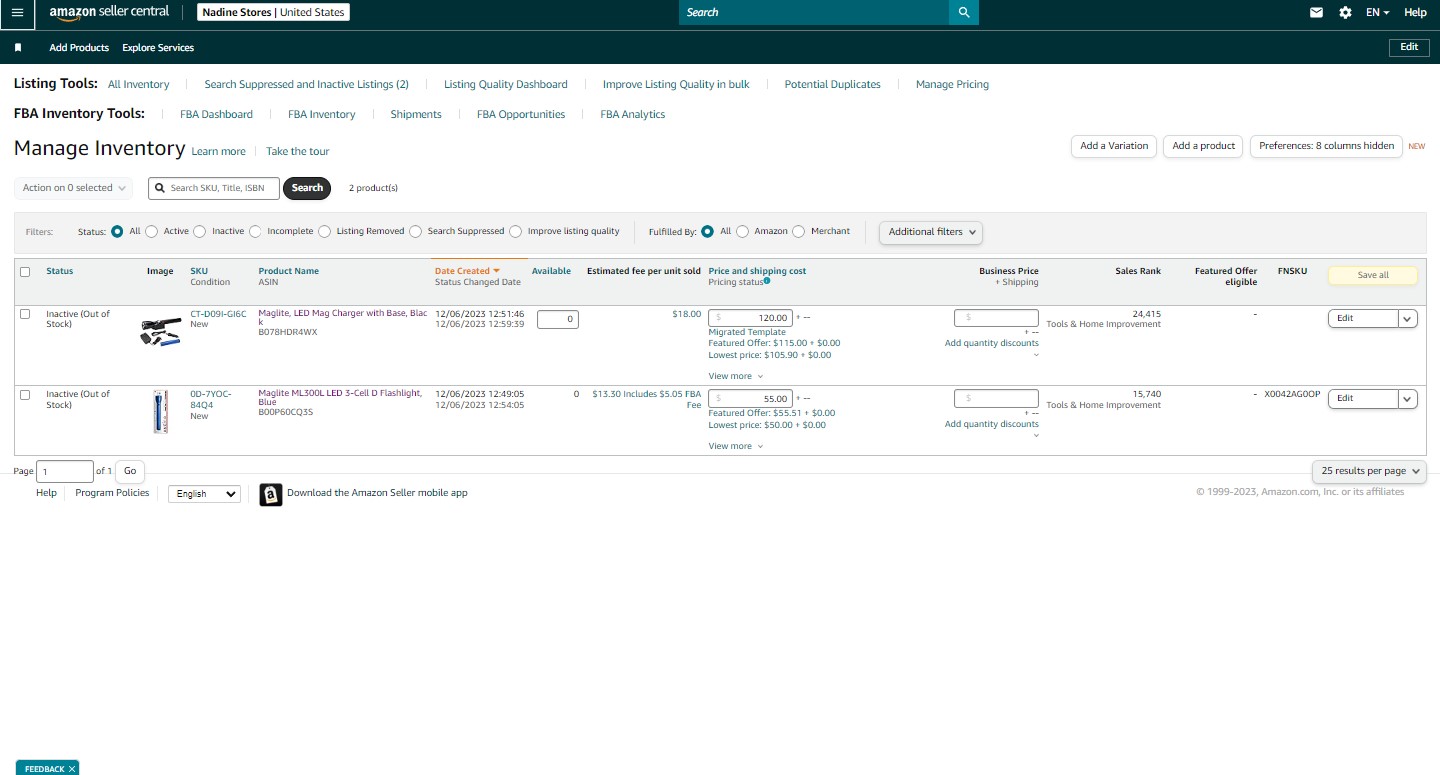
Task: Click the header Search input box
Action: coord(814,12)
